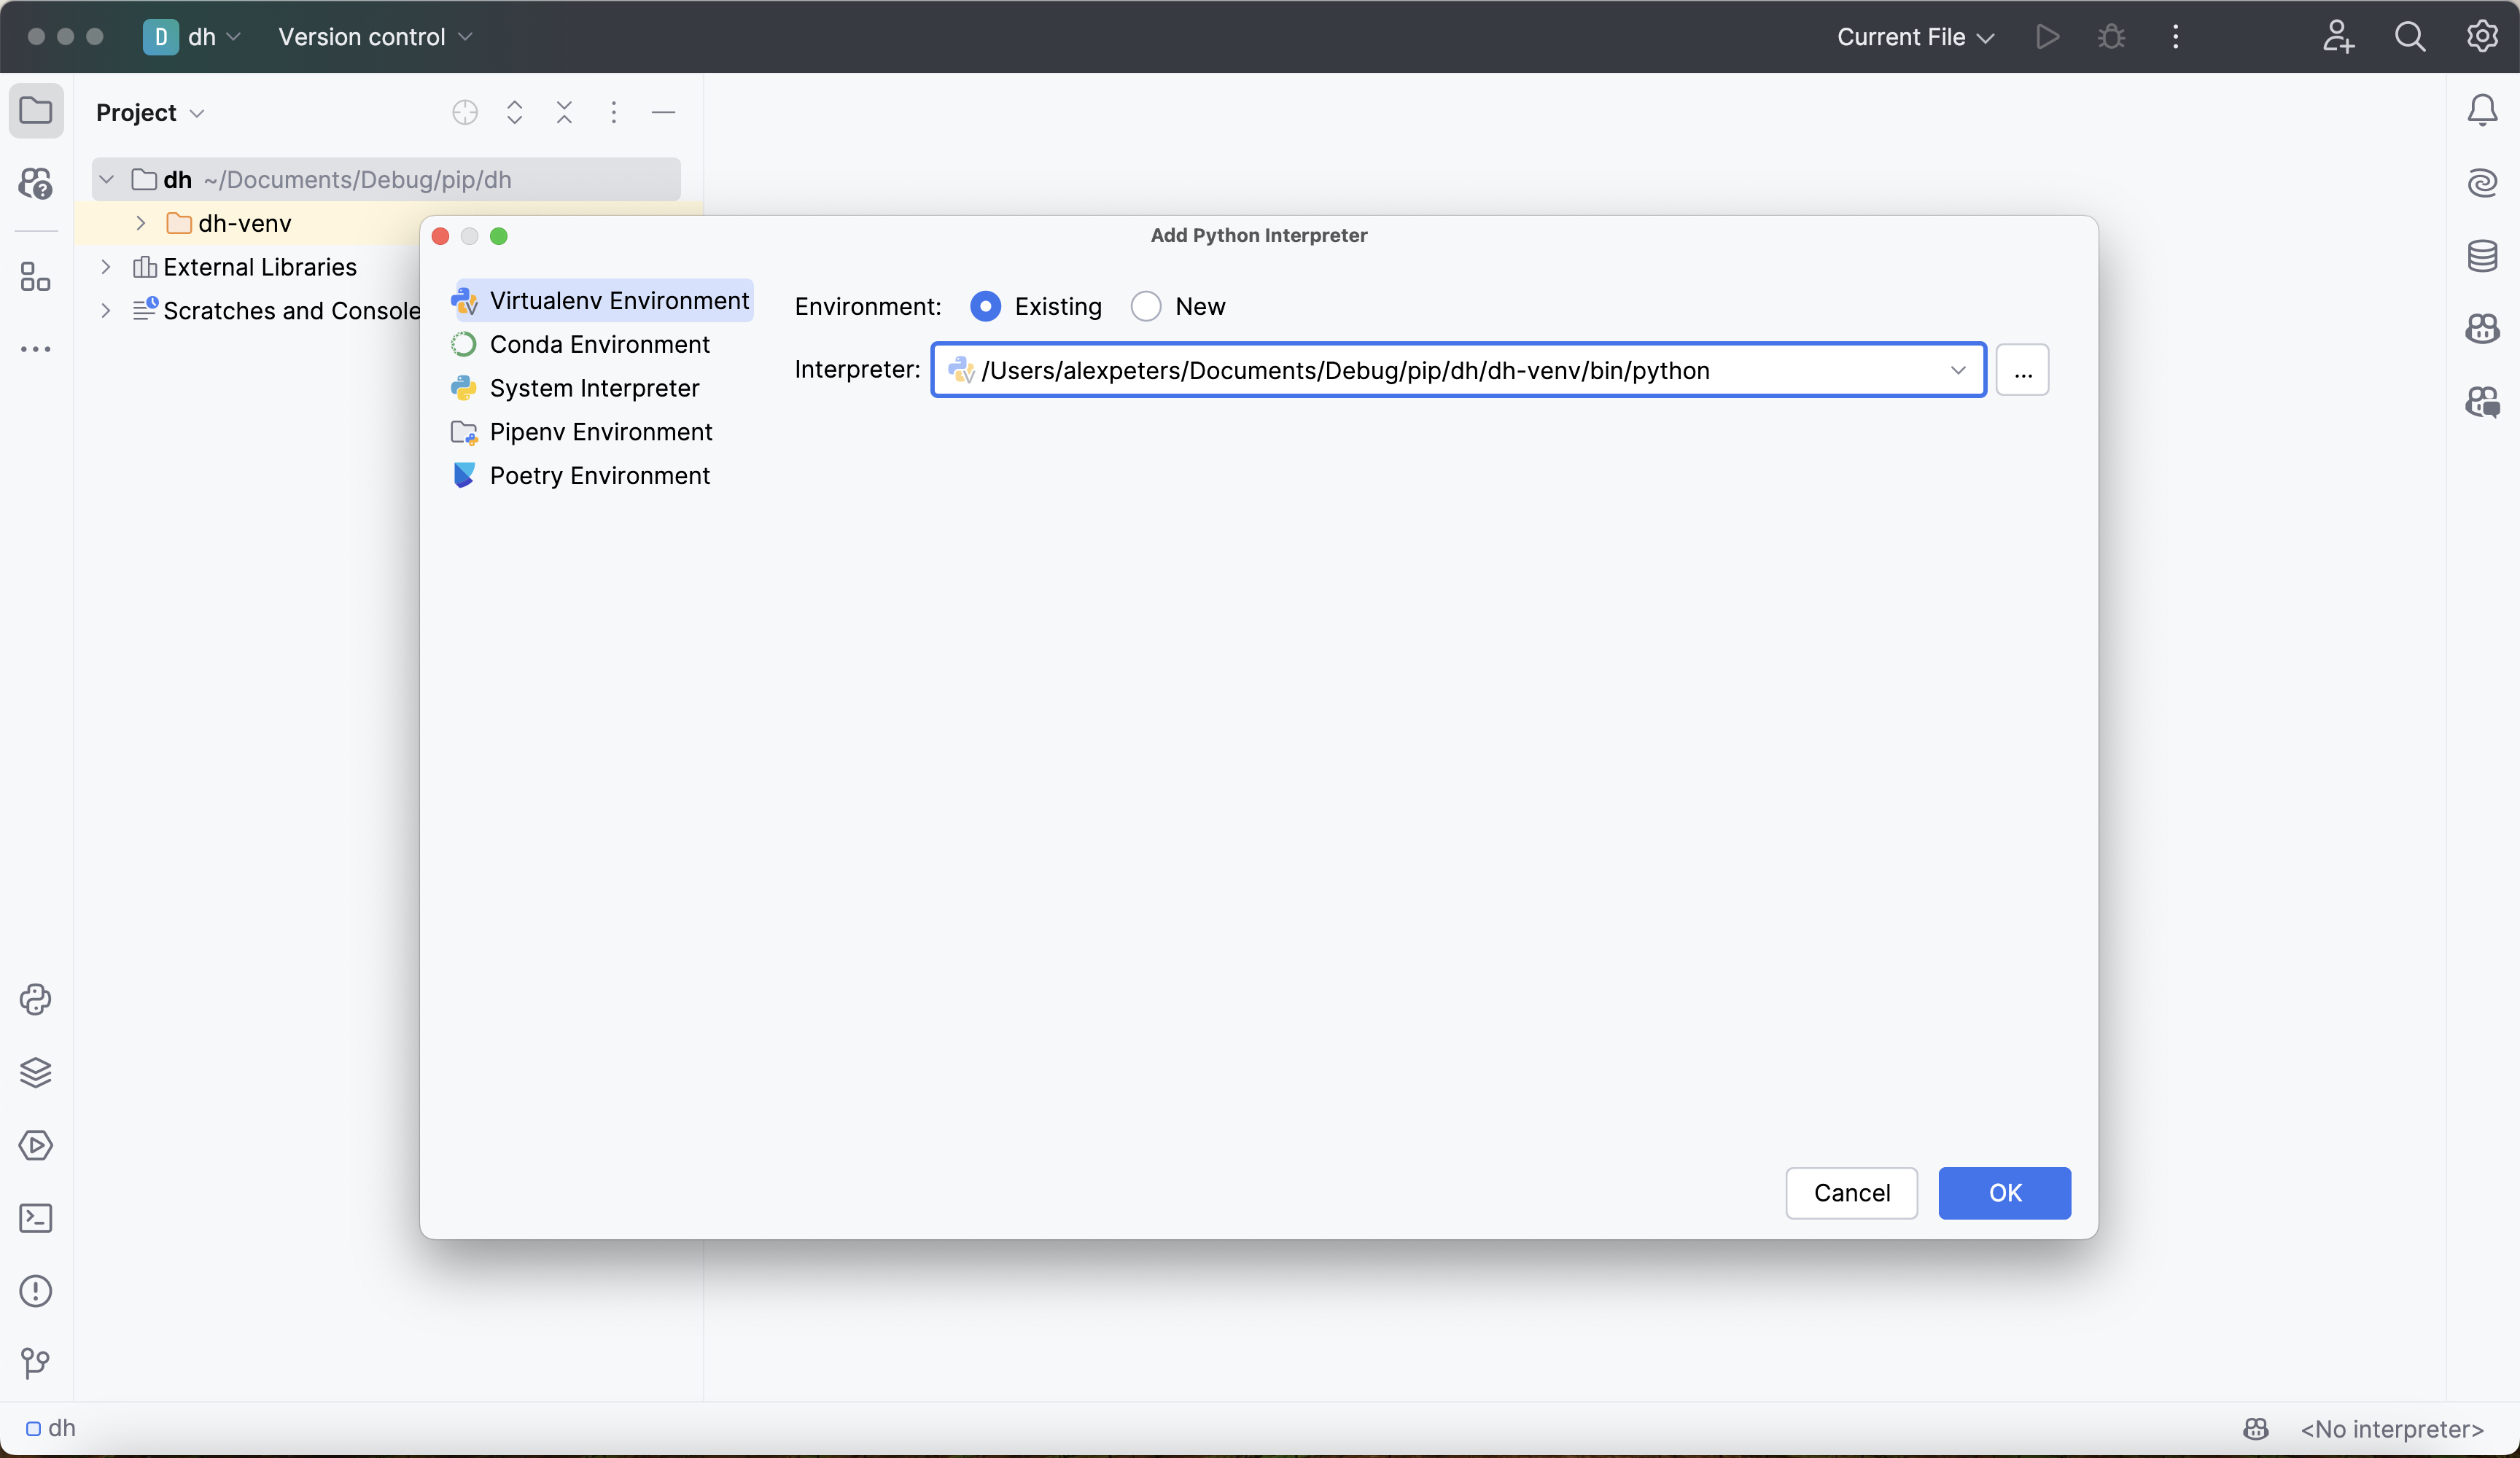Viewport: 2520px width, 1458px height.
Task: Open the Services tool window
Action: [x=36, y=1145]
